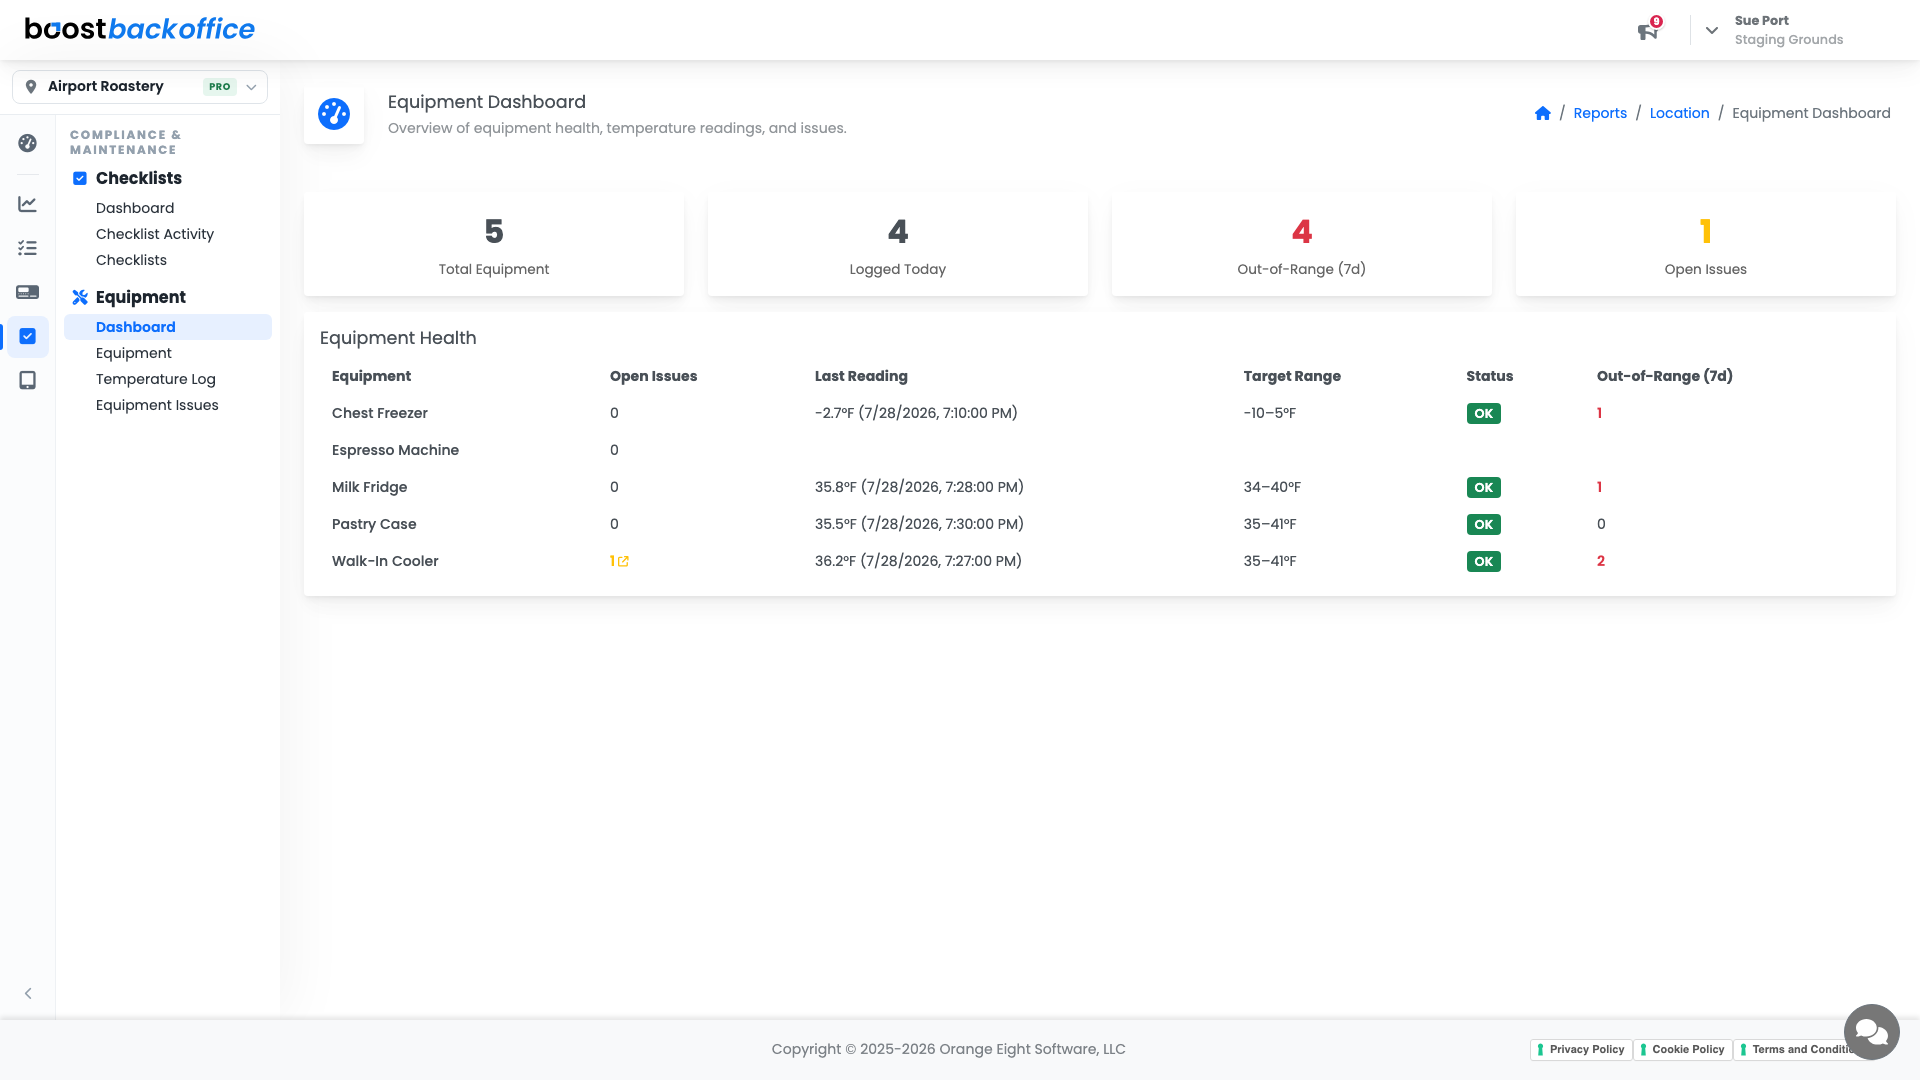The width and height of the screenshot is (1920, 1080).
Task: Open the task list icon in sidebar rail
Action: click(x=28, y=248)
